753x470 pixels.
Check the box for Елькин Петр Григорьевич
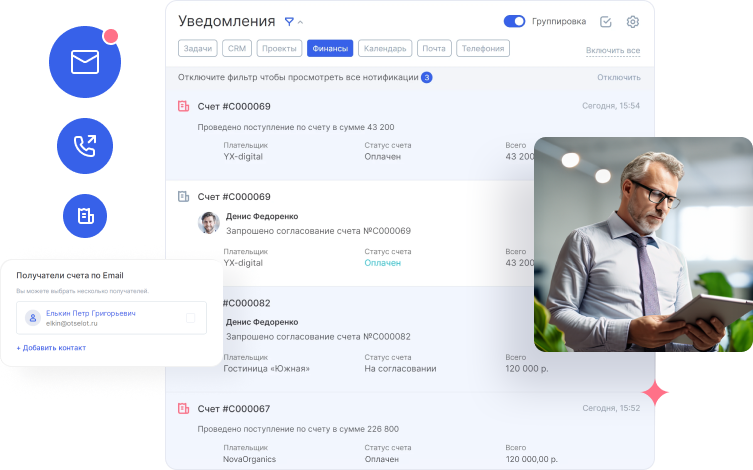pyautogui.click(x=191, y=318)
